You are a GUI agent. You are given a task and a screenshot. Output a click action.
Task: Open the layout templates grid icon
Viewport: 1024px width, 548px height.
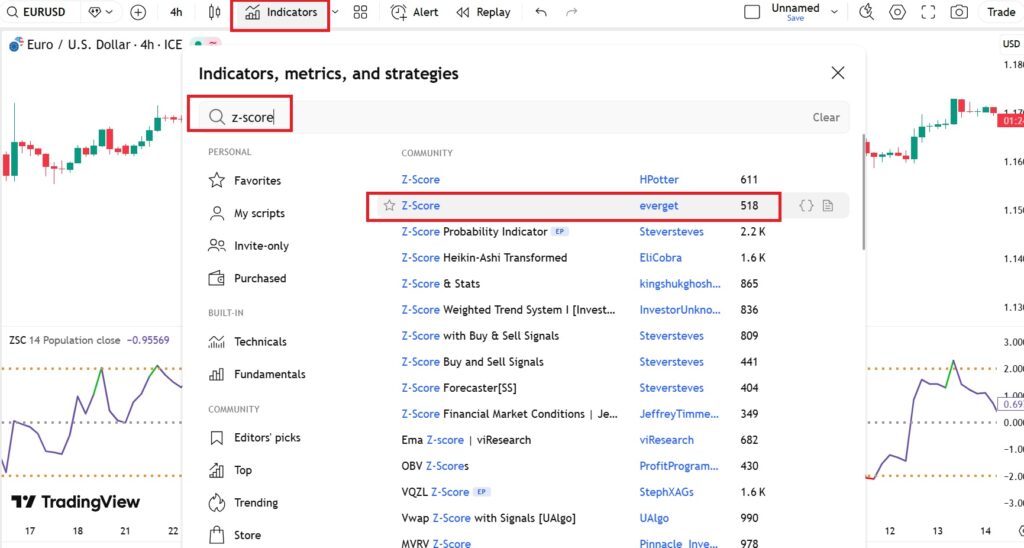pos(361,12)
